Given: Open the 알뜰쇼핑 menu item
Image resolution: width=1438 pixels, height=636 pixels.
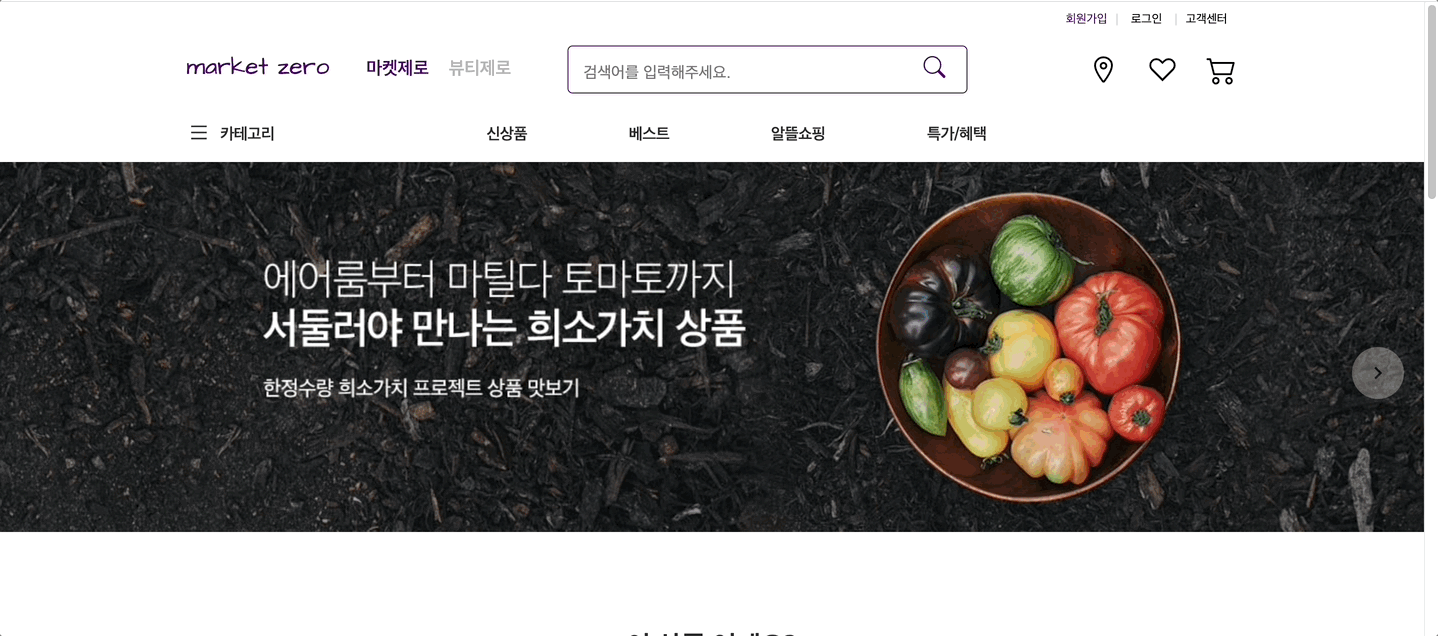Looking at the screenshot, I should tap(798, 133).
